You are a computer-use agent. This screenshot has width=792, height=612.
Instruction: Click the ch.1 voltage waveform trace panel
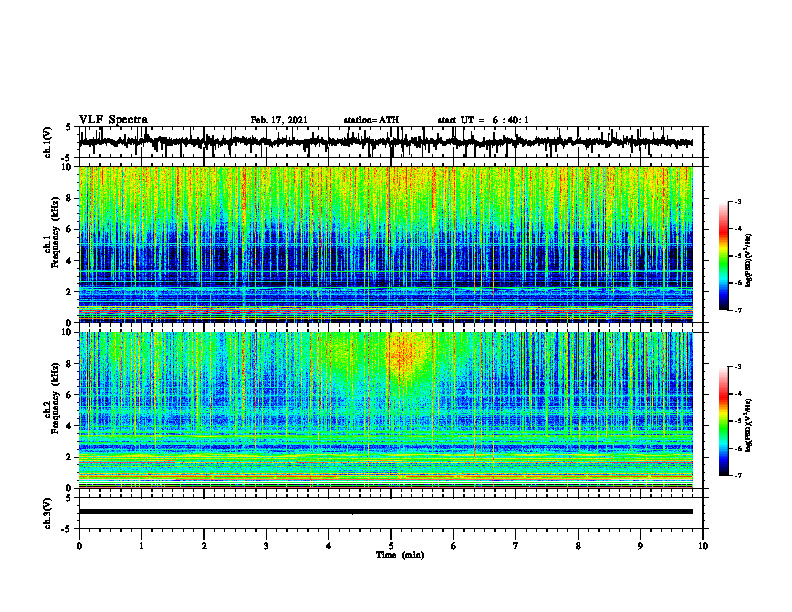tap(391, 142)
